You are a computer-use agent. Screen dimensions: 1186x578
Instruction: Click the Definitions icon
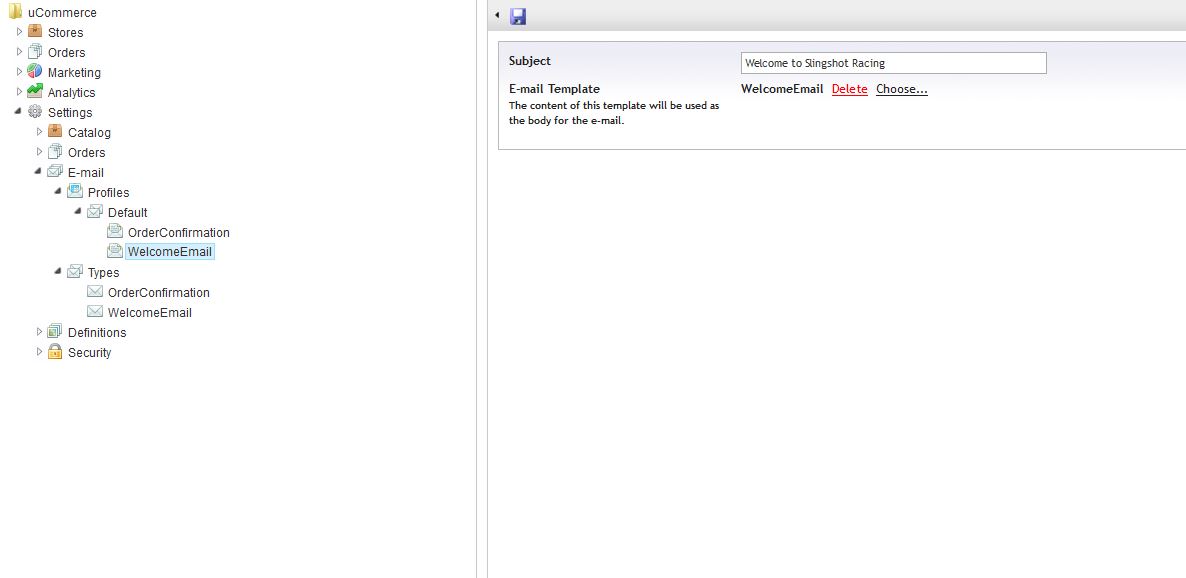point(54,331)
